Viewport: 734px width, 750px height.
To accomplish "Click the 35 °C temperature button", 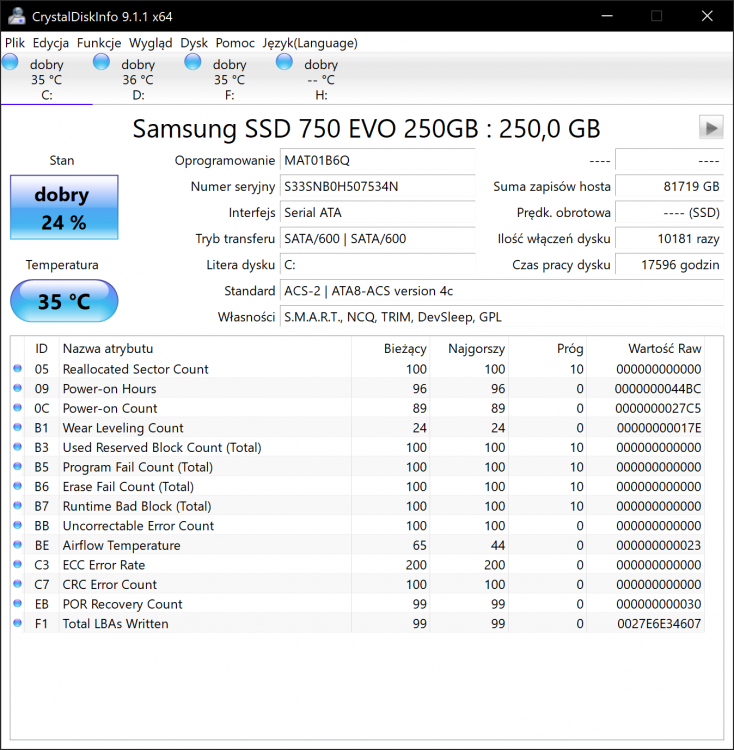I will click(x=64, y=301).
